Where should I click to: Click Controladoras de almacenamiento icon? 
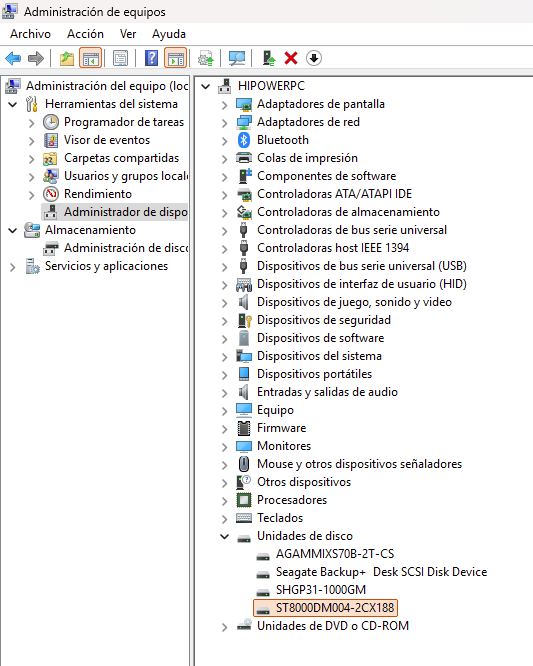tap(244, 212)
